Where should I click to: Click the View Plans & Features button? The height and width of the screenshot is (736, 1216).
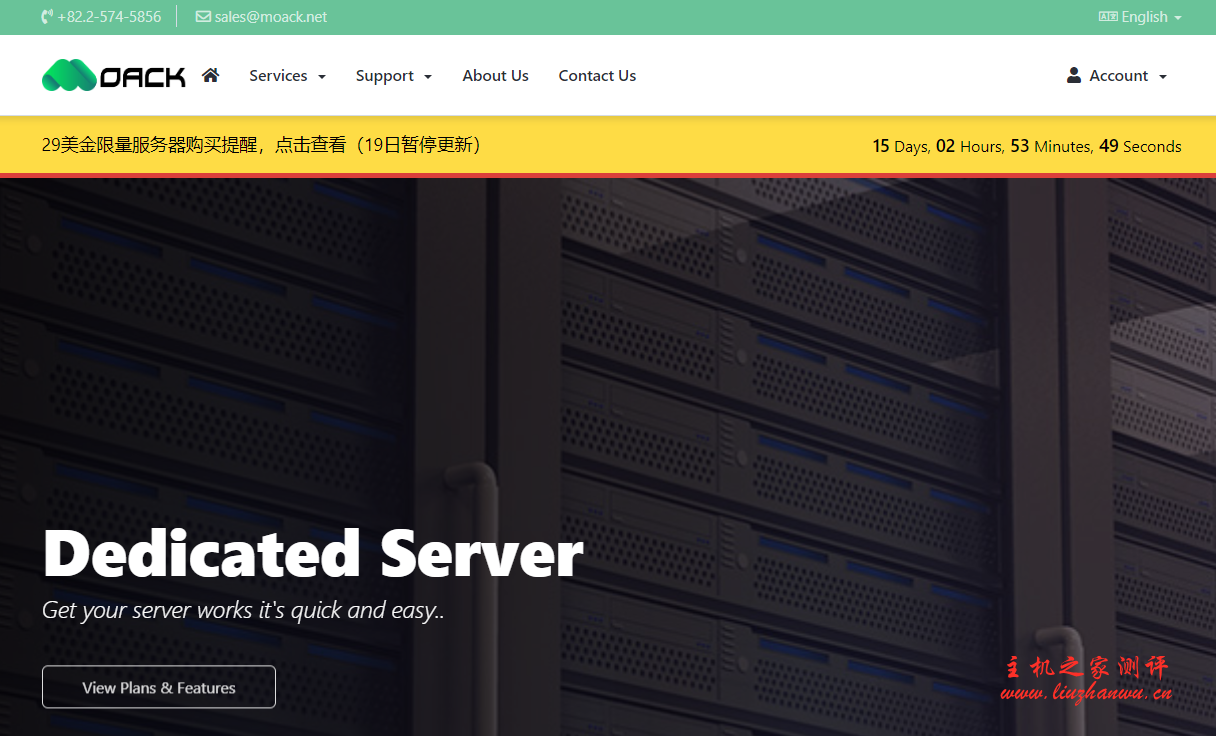158,687
